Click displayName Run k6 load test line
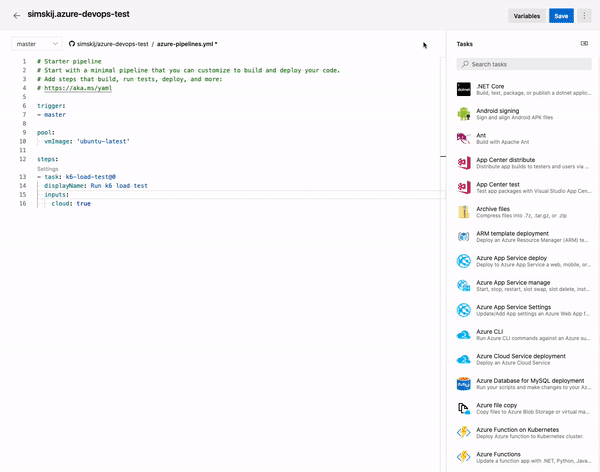The width and height of the screenshot is (600, 472). point(96,186)
